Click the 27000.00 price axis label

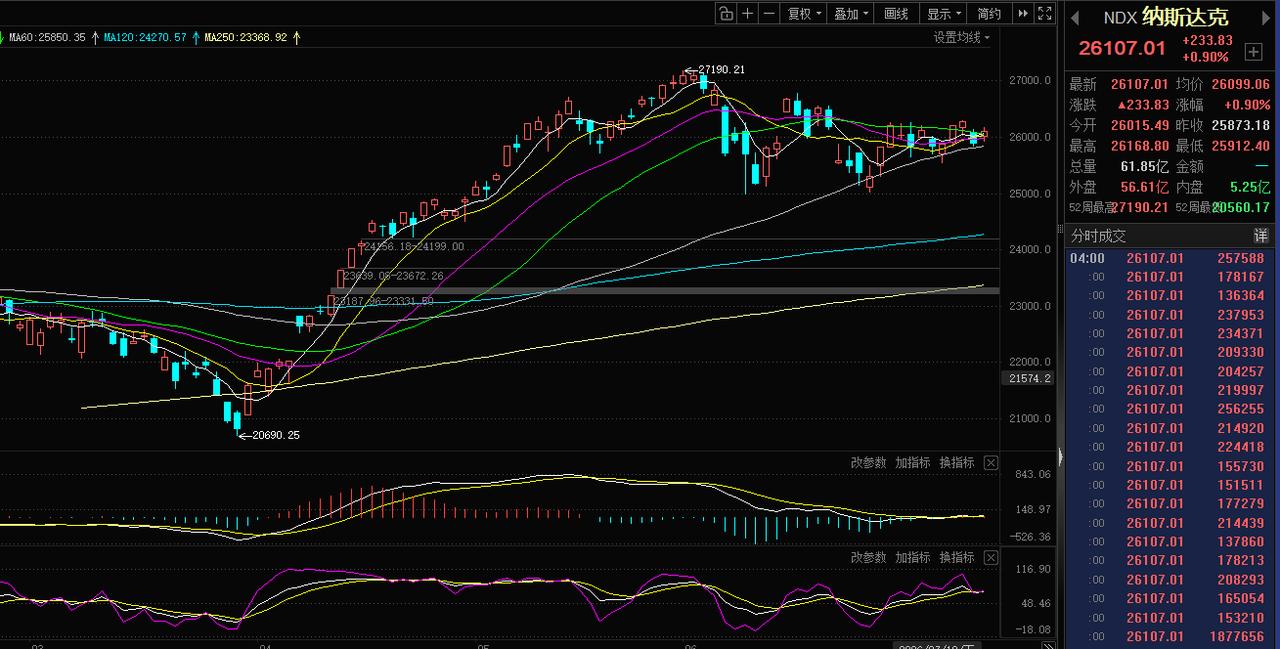click(1030, 81)
